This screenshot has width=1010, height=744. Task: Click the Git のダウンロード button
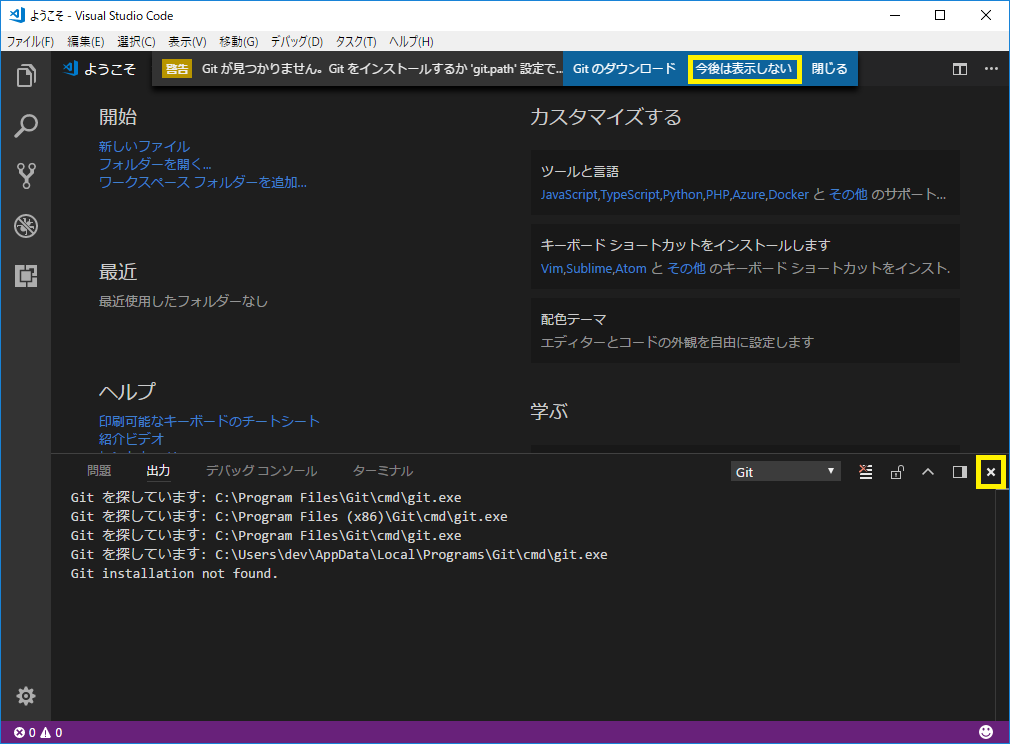tap(624, 69)
